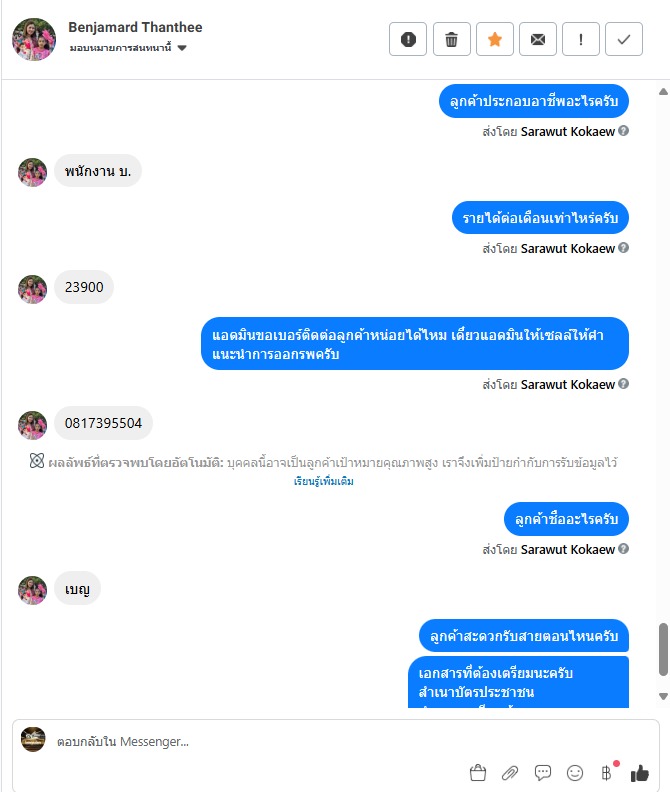Send a thumbs-up like
The height and width of the screenshot is (792, 670).
coord(640,772)
